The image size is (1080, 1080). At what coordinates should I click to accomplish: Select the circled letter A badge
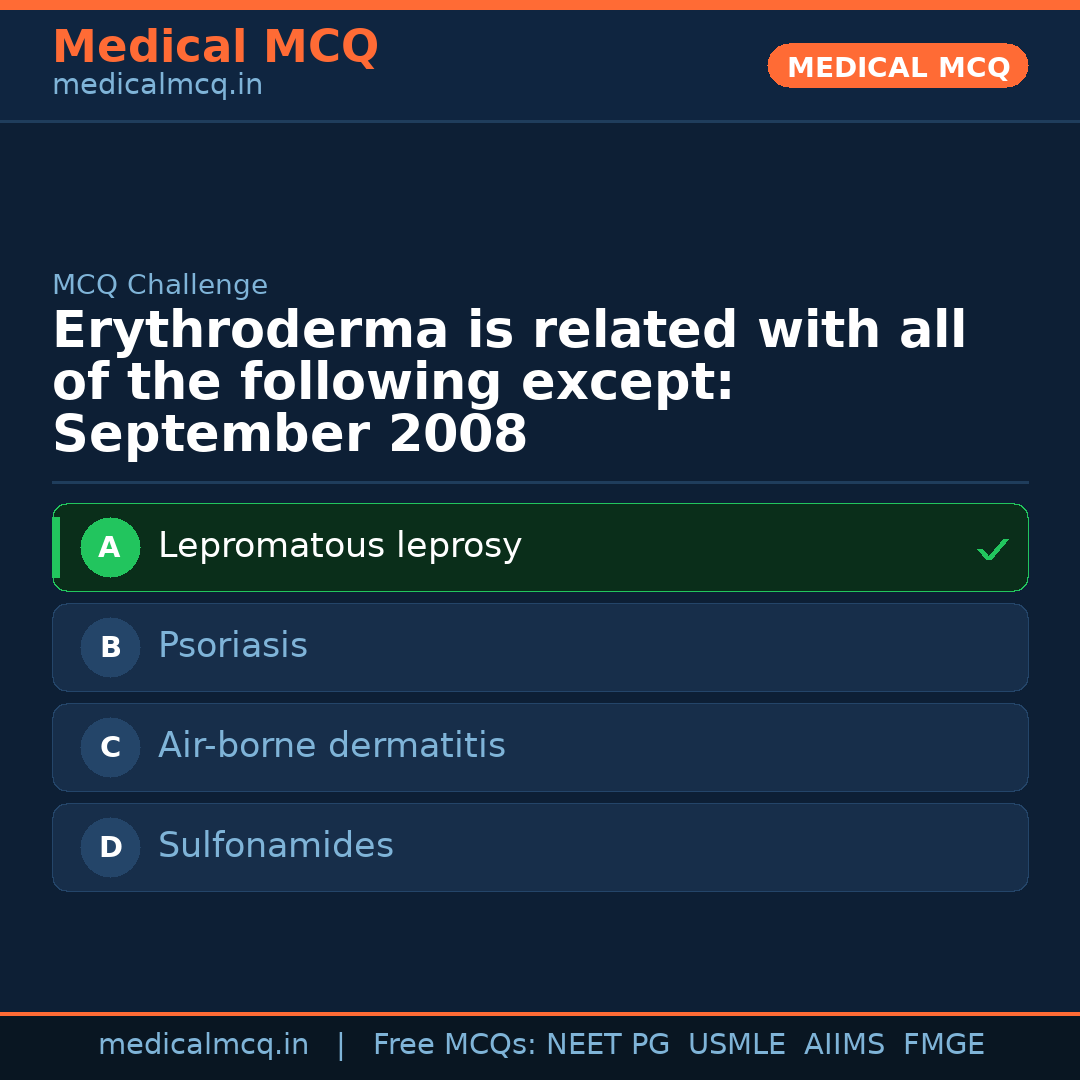click(x=110, y=547)
